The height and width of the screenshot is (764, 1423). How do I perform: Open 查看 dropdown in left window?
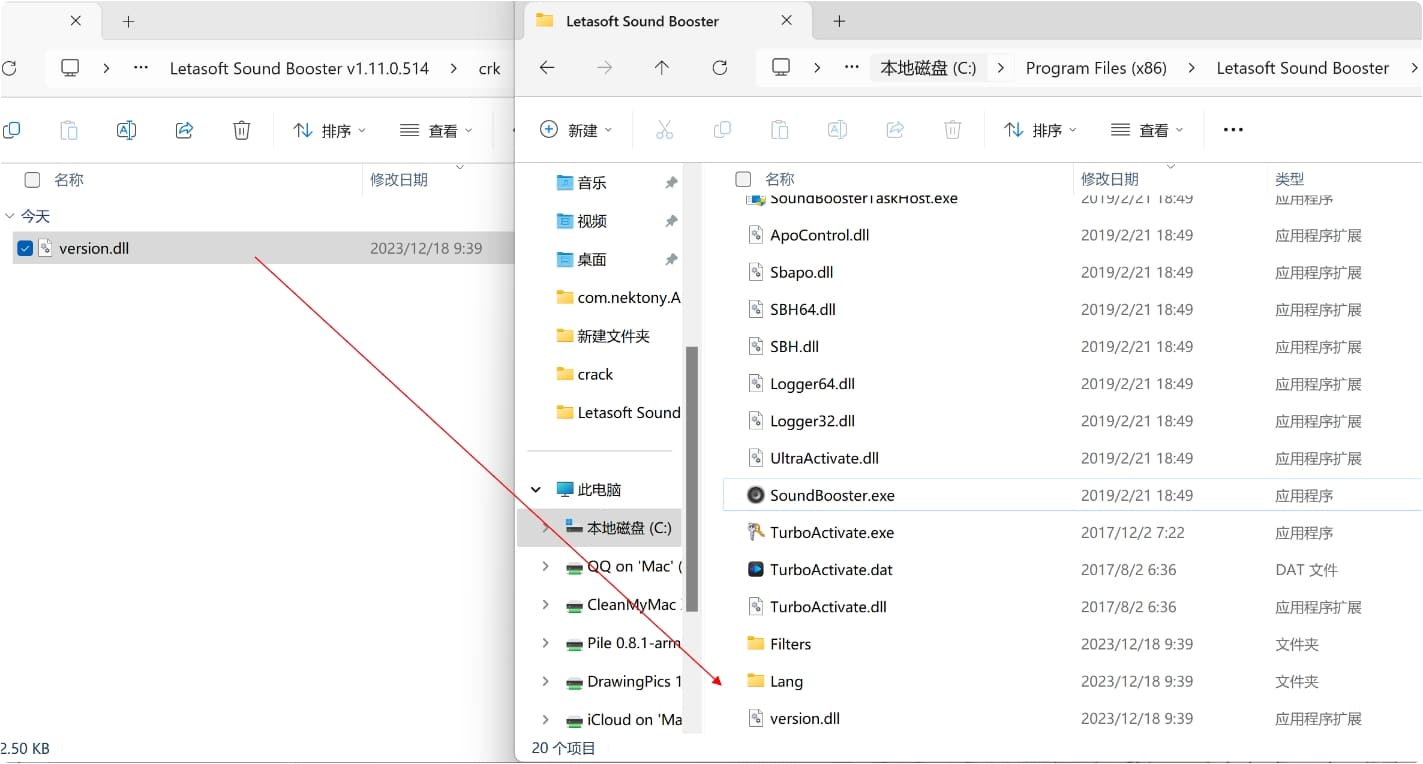pyautogui.click(x=436, y=130)
